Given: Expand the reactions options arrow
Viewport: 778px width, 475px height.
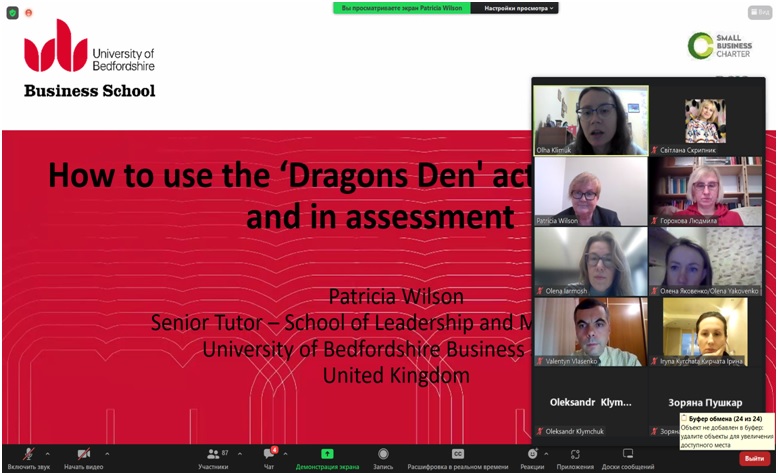Looking at the screenshot, I should click(546, 454).
